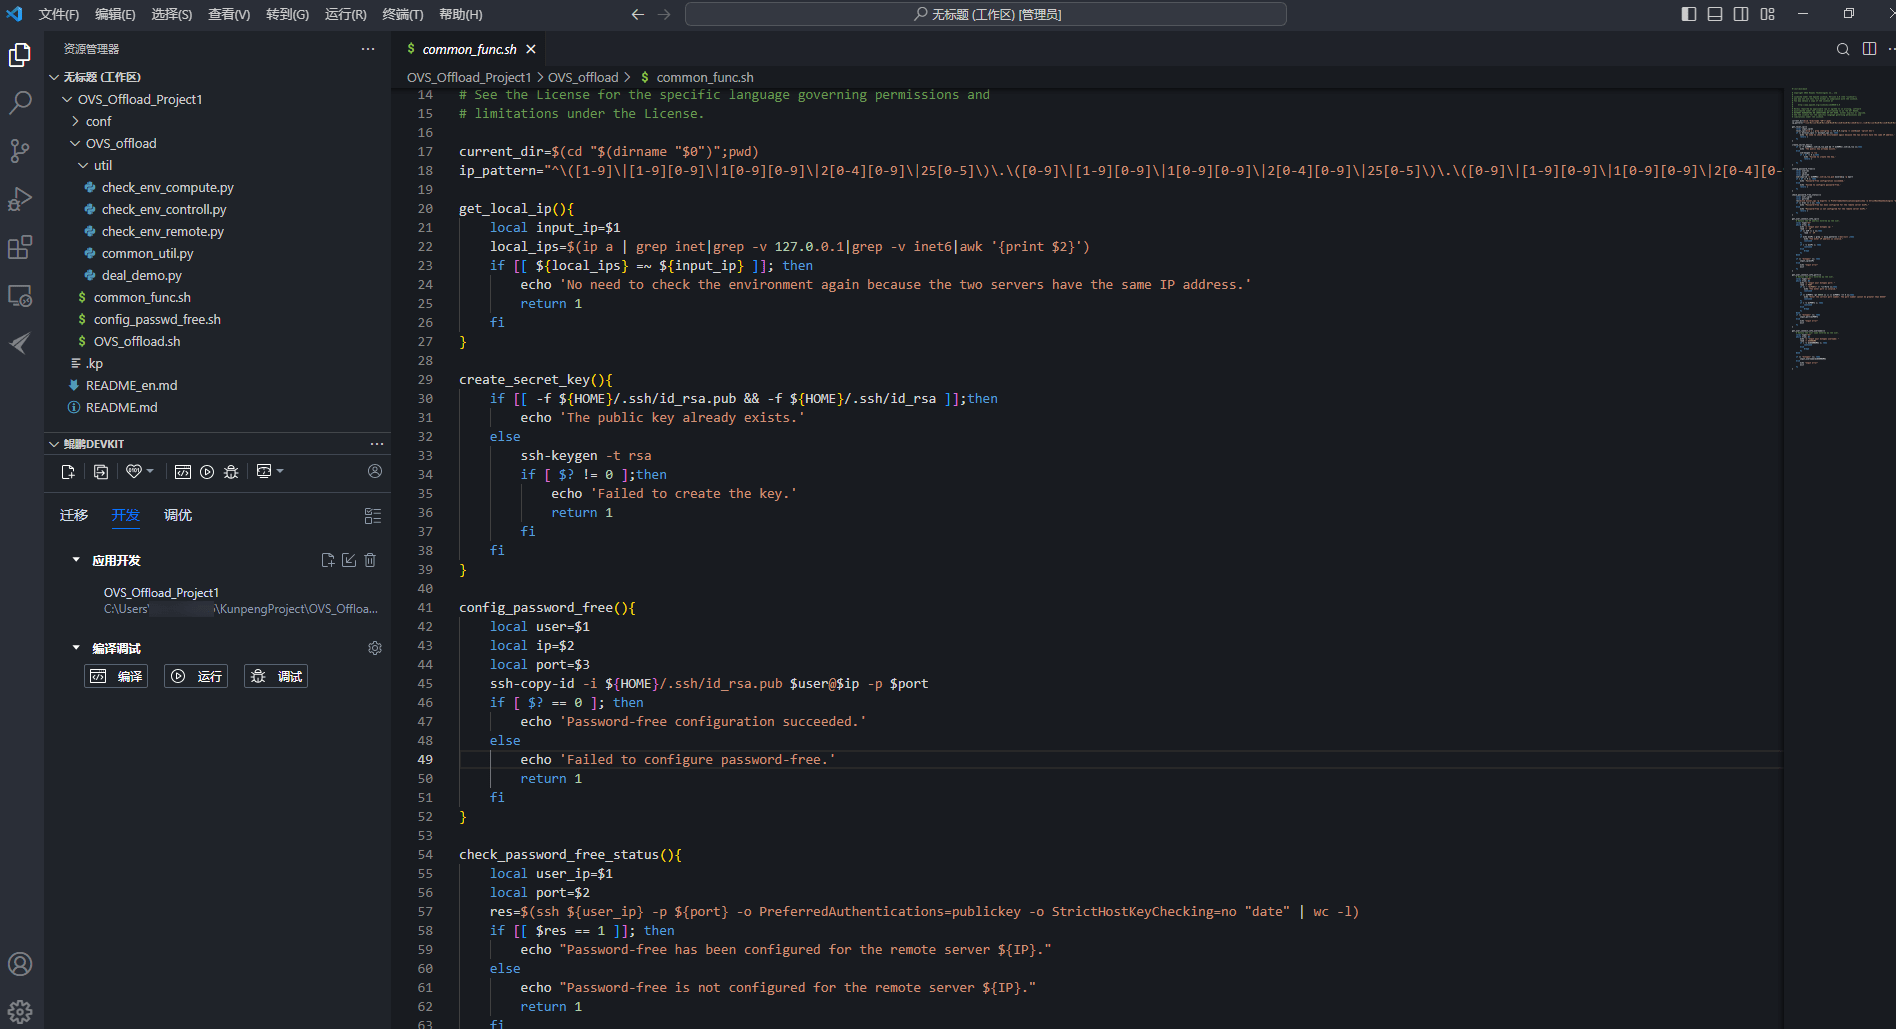
Task: Click OVS_offload in the breadcrumb
Action: (x=583, y=77)
